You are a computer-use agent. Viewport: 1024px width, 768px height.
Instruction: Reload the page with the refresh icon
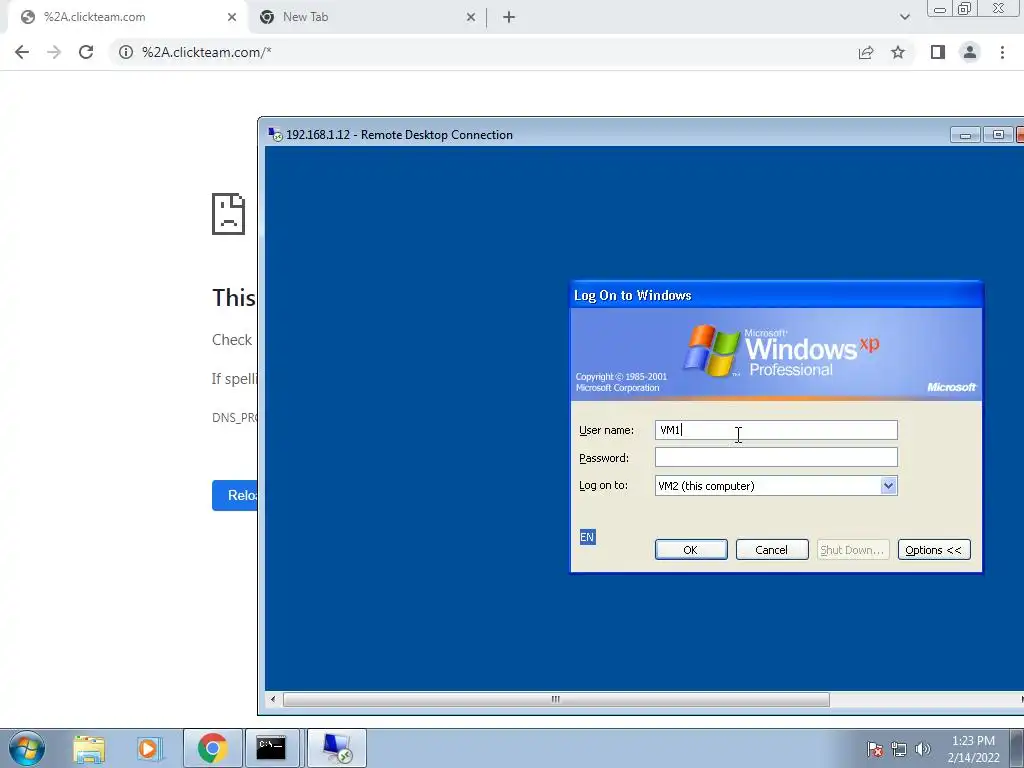pyautogui.click(x=86, y=52)
